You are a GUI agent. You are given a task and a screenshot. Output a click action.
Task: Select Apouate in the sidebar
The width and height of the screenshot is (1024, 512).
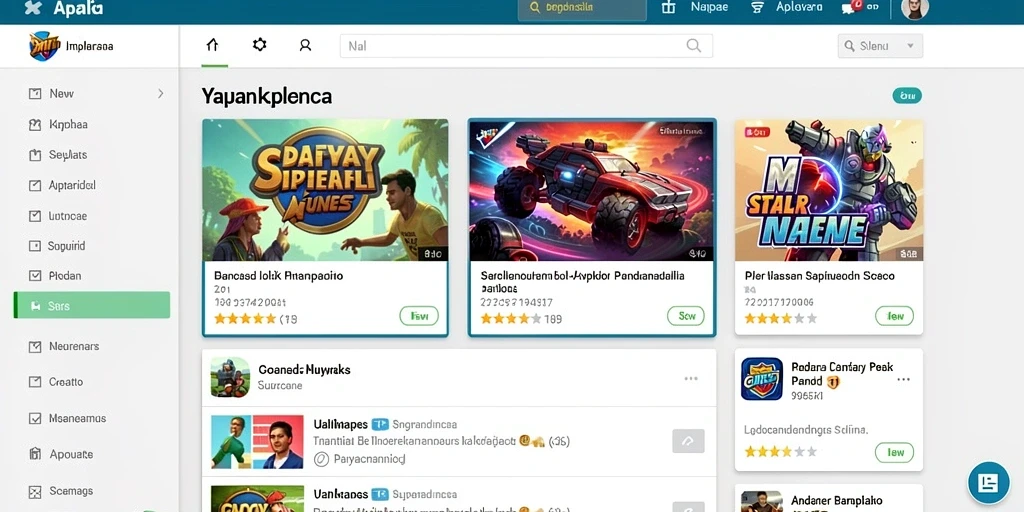(x=71, y=454)
